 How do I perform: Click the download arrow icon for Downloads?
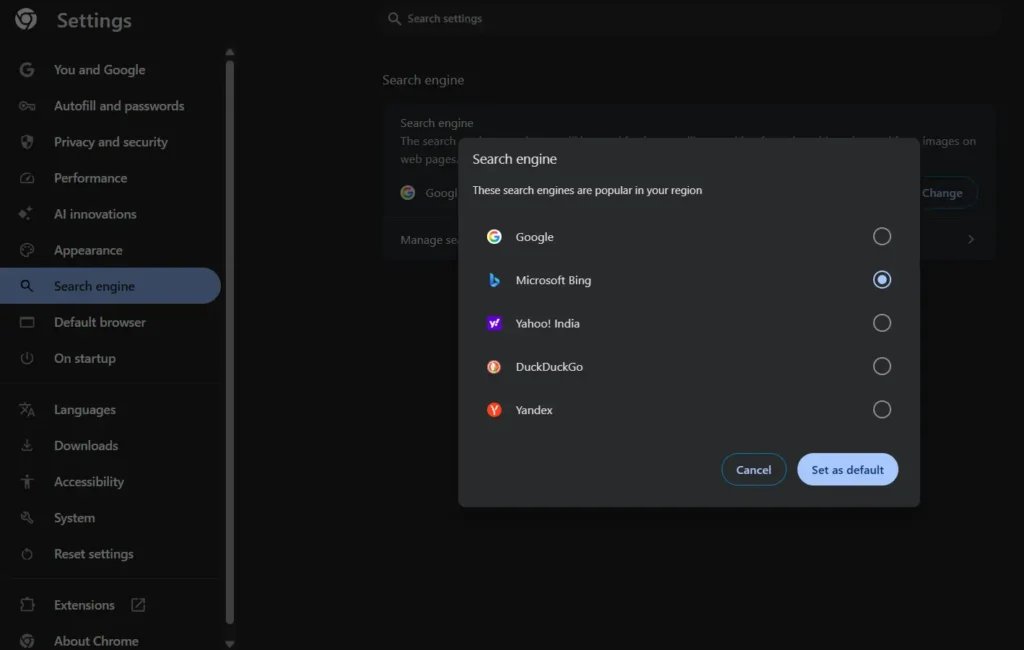coord(27,446)
